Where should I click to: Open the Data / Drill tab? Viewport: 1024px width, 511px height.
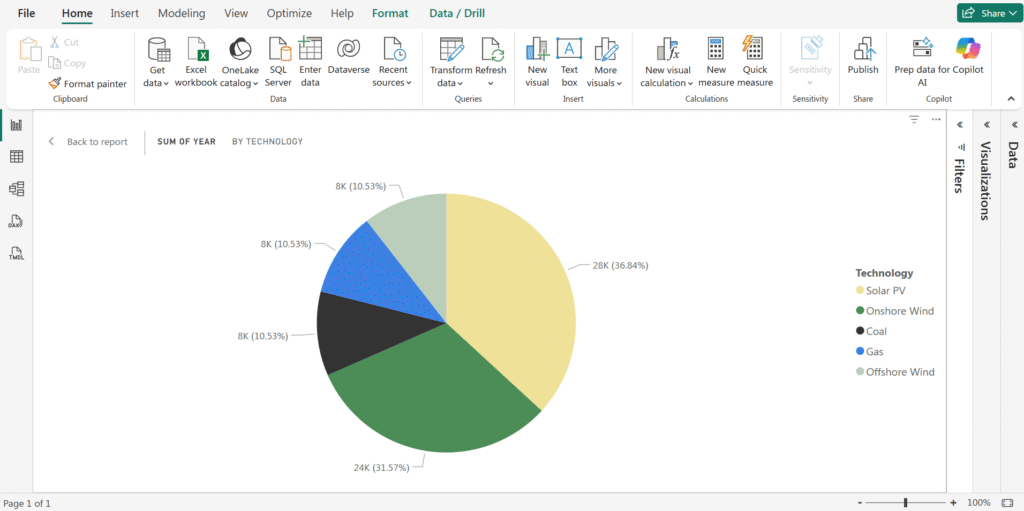coord(457,14)
